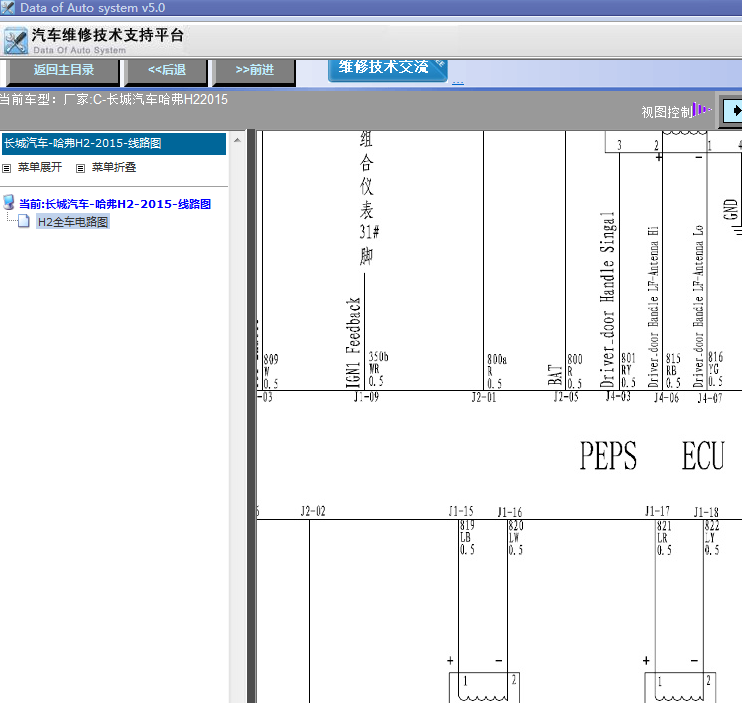Click the sidebar scroll up arrow
Image resolution: width=742 pixels, height=703 pixels.
[x=238, y=141]
